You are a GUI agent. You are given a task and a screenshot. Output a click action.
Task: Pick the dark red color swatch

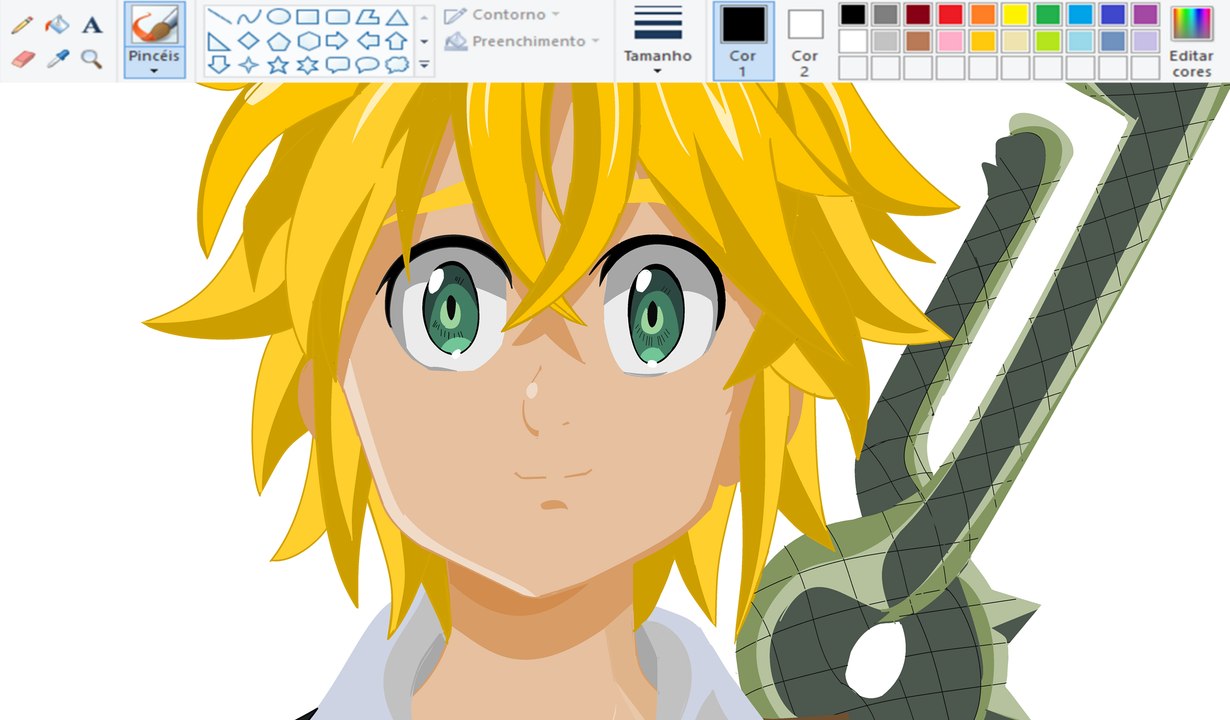(918, 14)
